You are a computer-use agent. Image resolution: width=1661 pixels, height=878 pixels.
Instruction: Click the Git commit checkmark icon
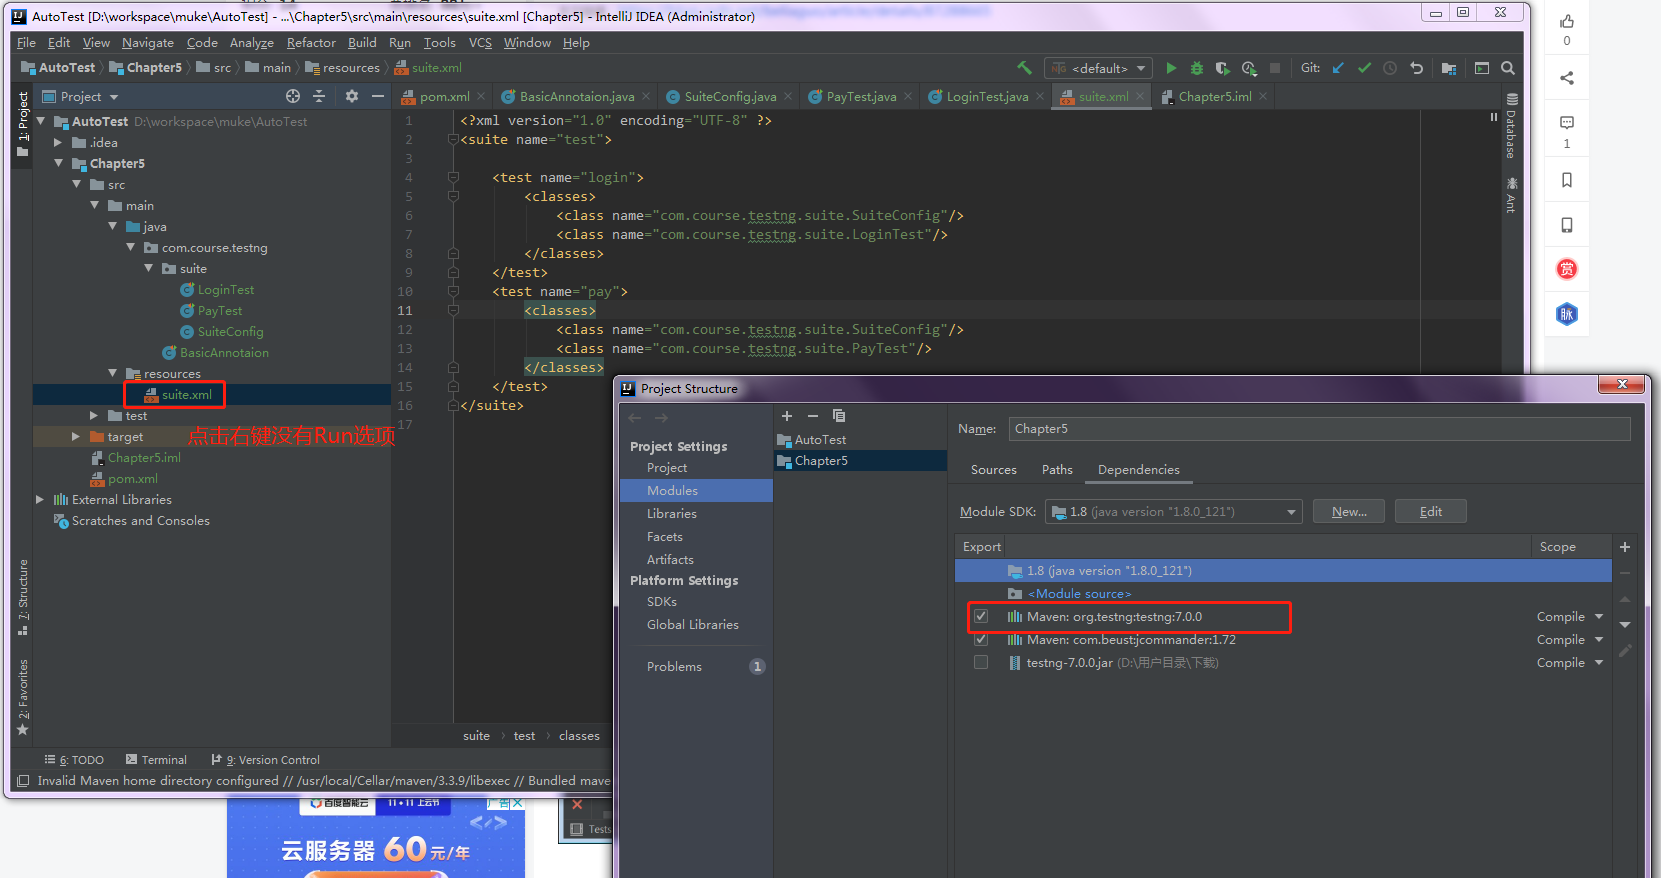(1364, 68)
